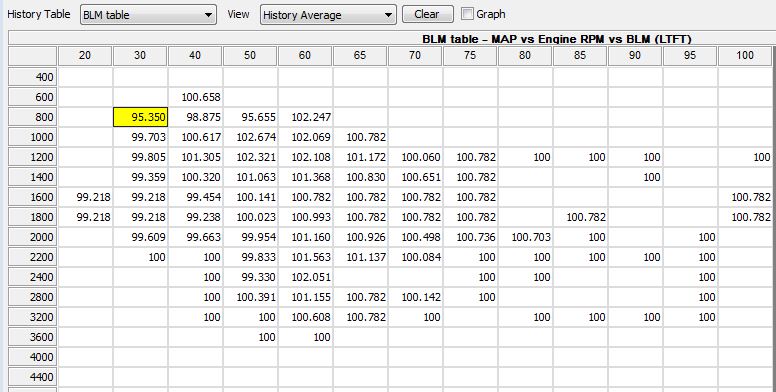Screen dimensions: 776x392
Task: Click the 100.608 cell in the 3200 row
Action: (305, 317)
